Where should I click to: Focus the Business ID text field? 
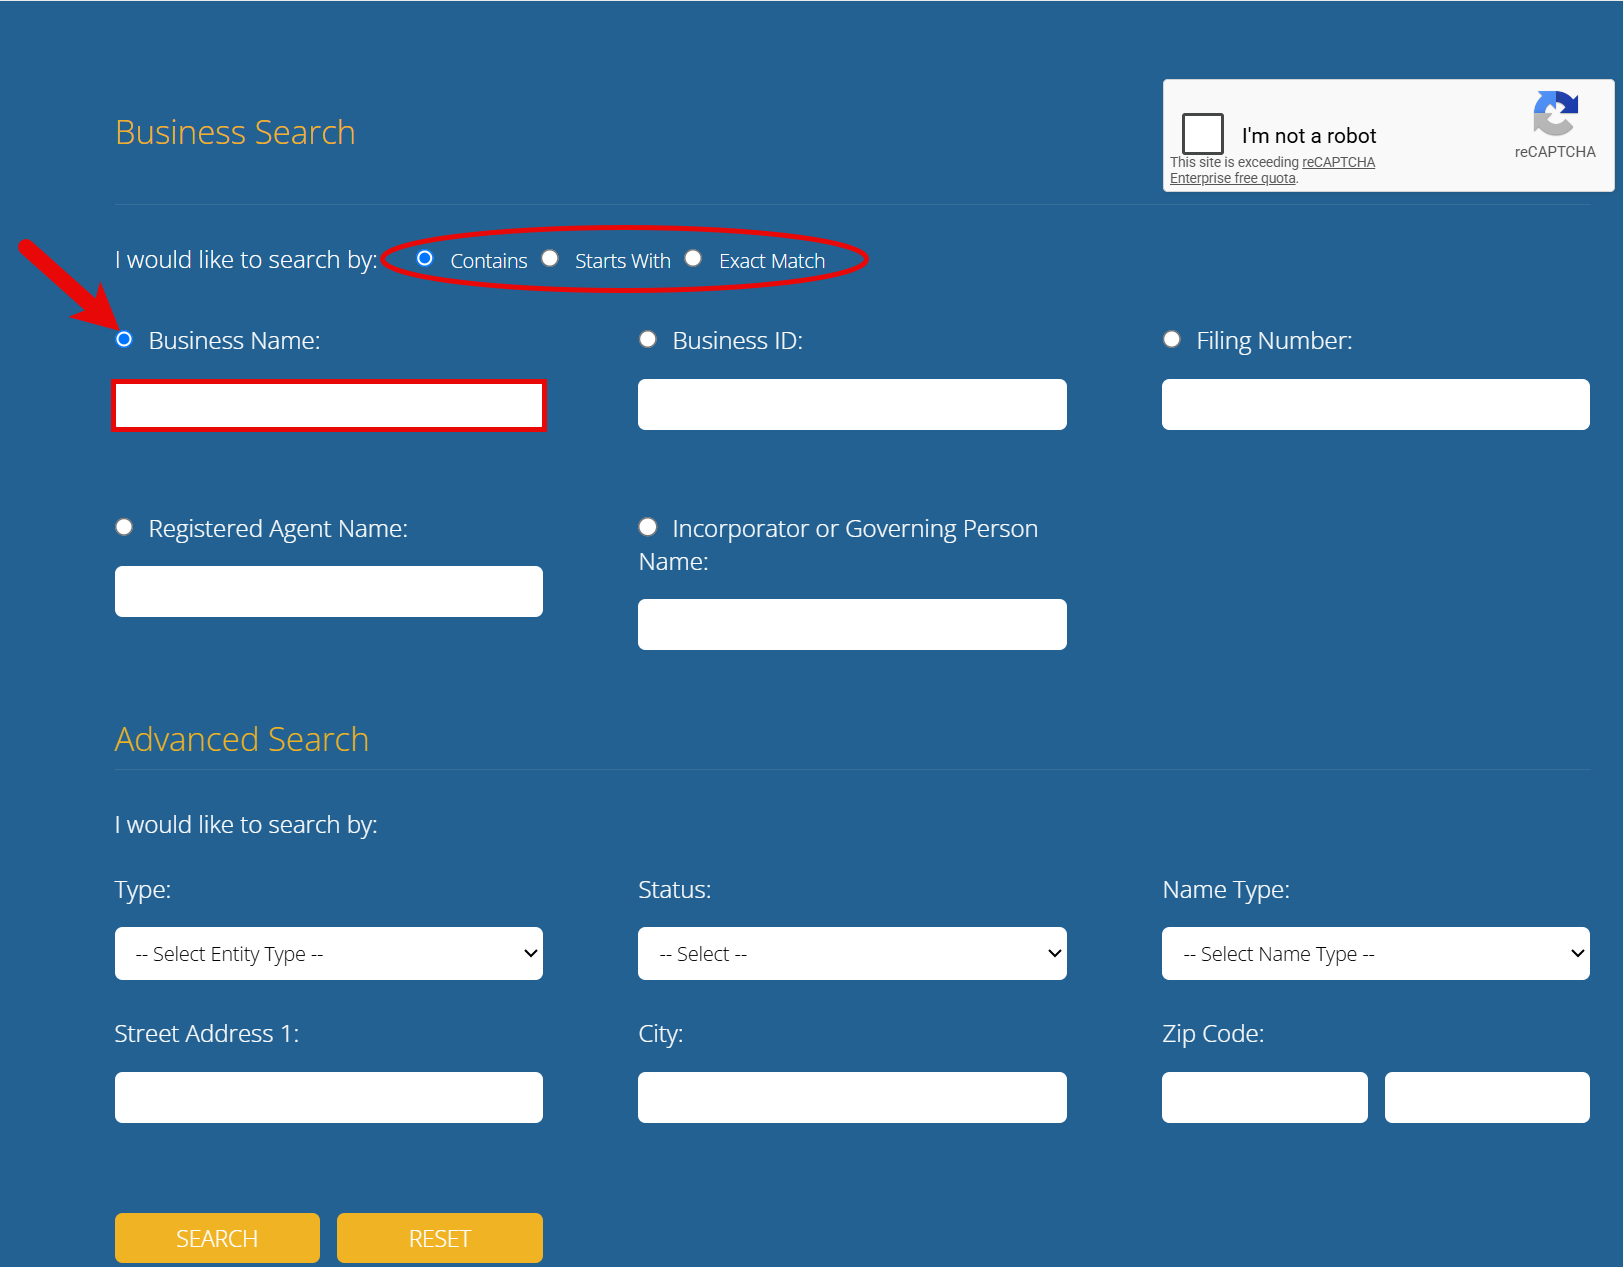coord(852,404)
